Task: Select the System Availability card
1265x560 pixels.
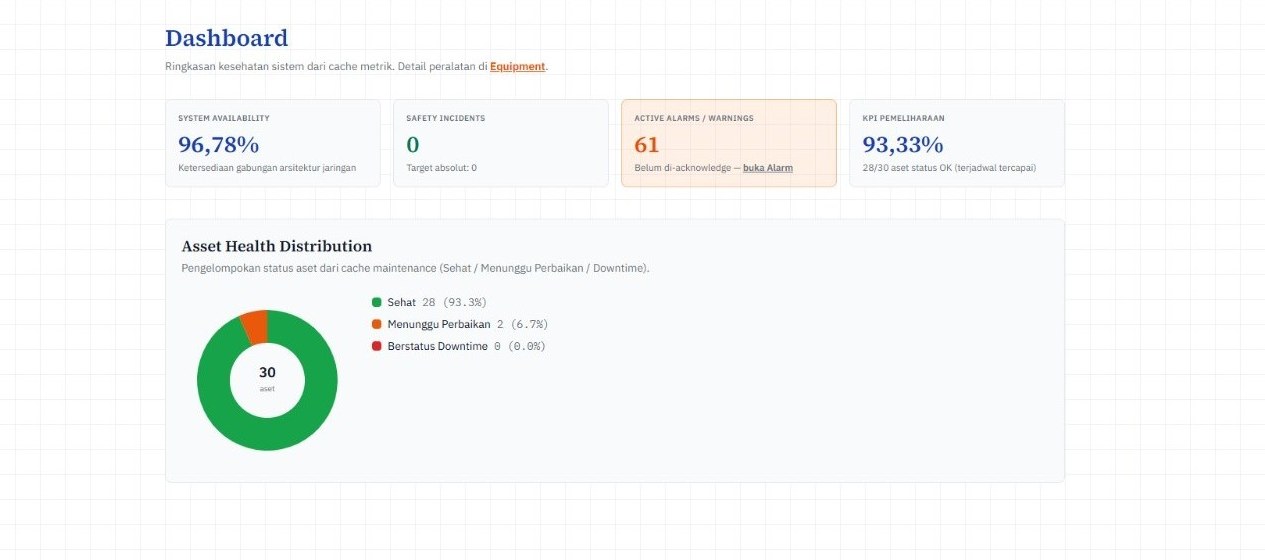Action: (273, 143)
